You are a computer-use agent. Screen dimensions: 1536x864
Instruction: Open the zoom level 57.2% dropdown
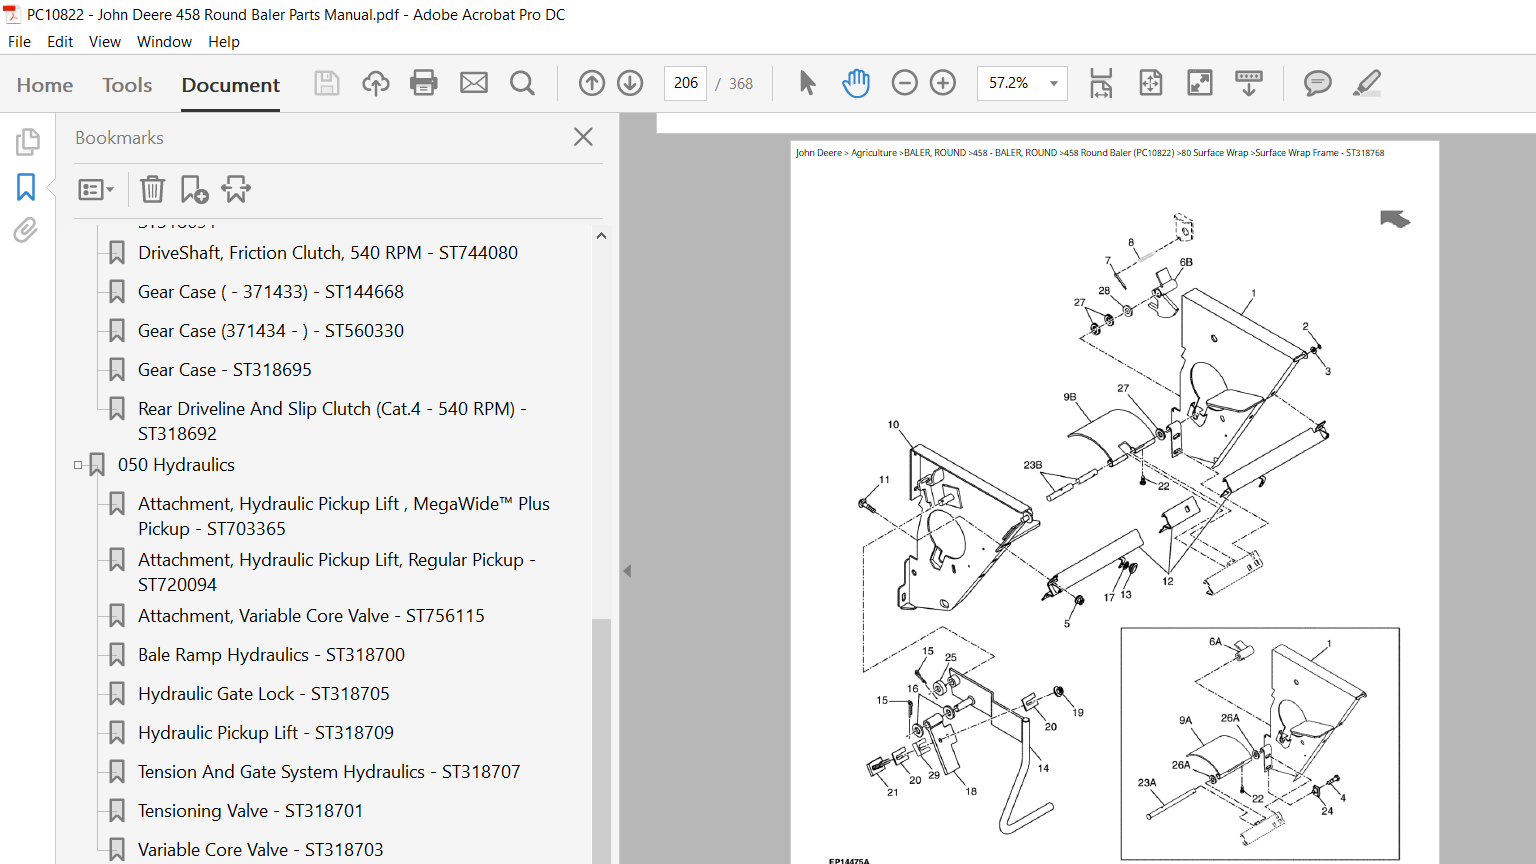pos(1053,83)
